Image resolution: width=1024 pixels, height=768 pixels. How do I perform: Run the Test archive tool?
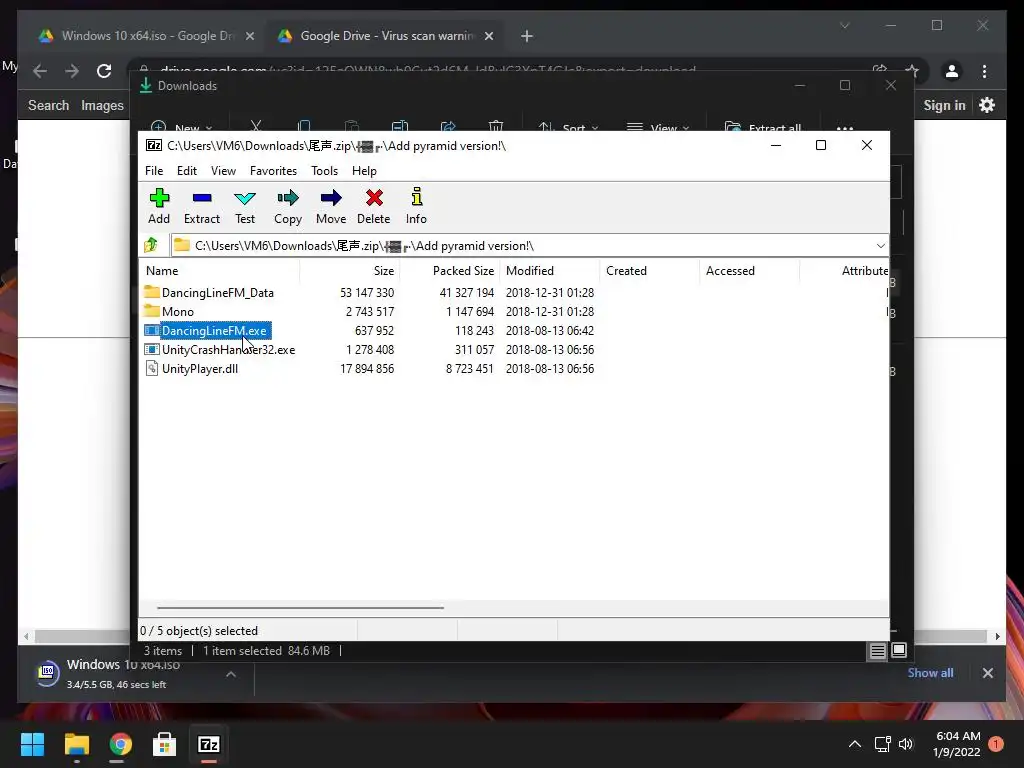(x=245, y=206)
